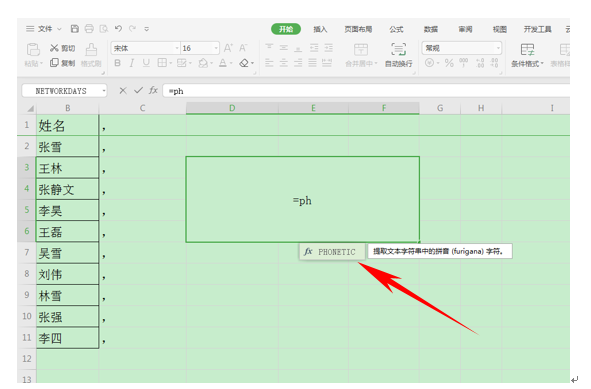Align text right
The height and width of the screenshot is (389, 591).
click(x=298, y=63)
